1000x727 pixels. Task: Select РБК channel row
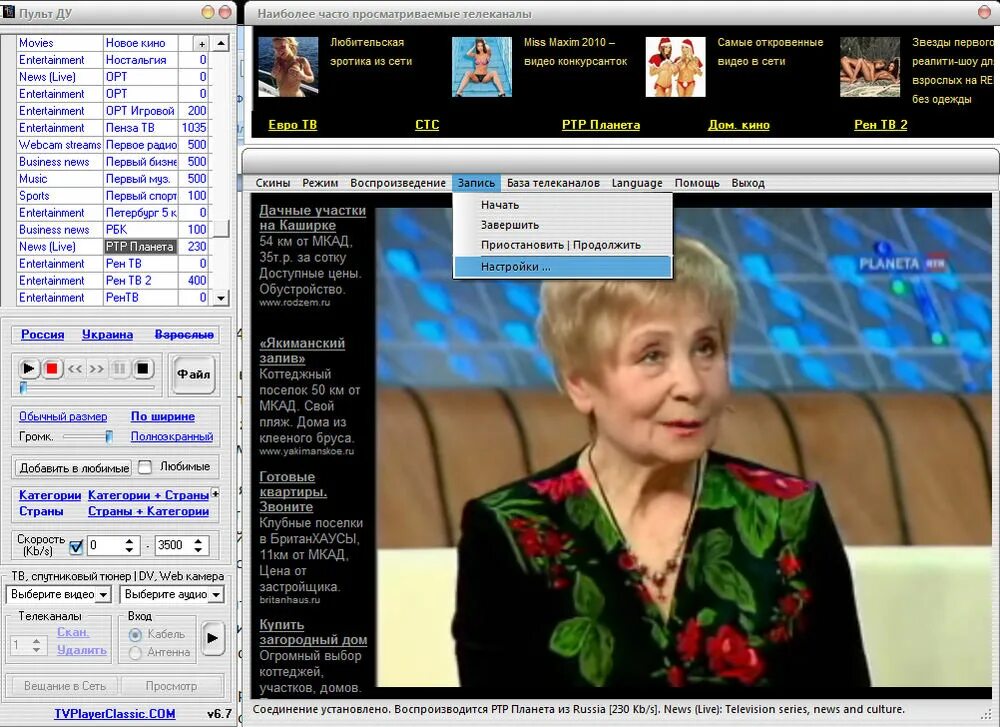[x=114, y=230]
